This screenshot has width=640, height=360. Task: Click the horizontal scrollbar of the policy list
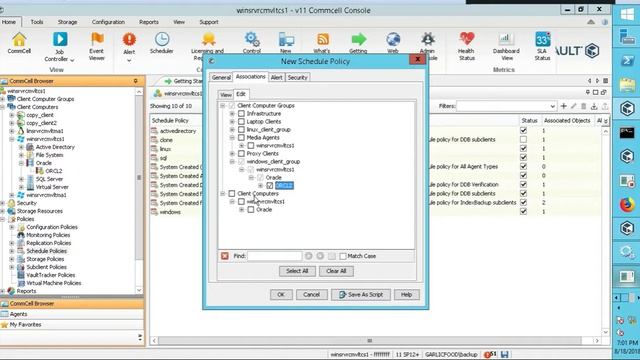point(369,340)
